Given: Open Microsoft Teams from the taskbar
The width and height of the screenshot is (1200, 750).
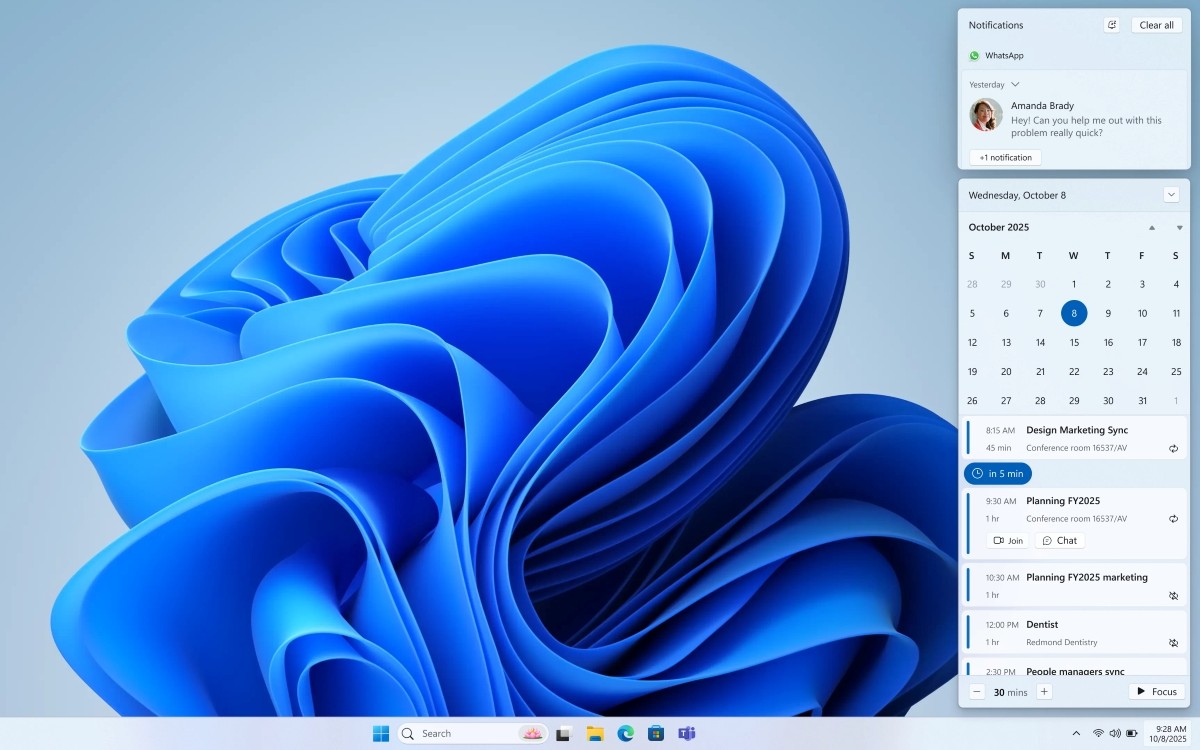Looking at the screenshot, I should 688,733.
